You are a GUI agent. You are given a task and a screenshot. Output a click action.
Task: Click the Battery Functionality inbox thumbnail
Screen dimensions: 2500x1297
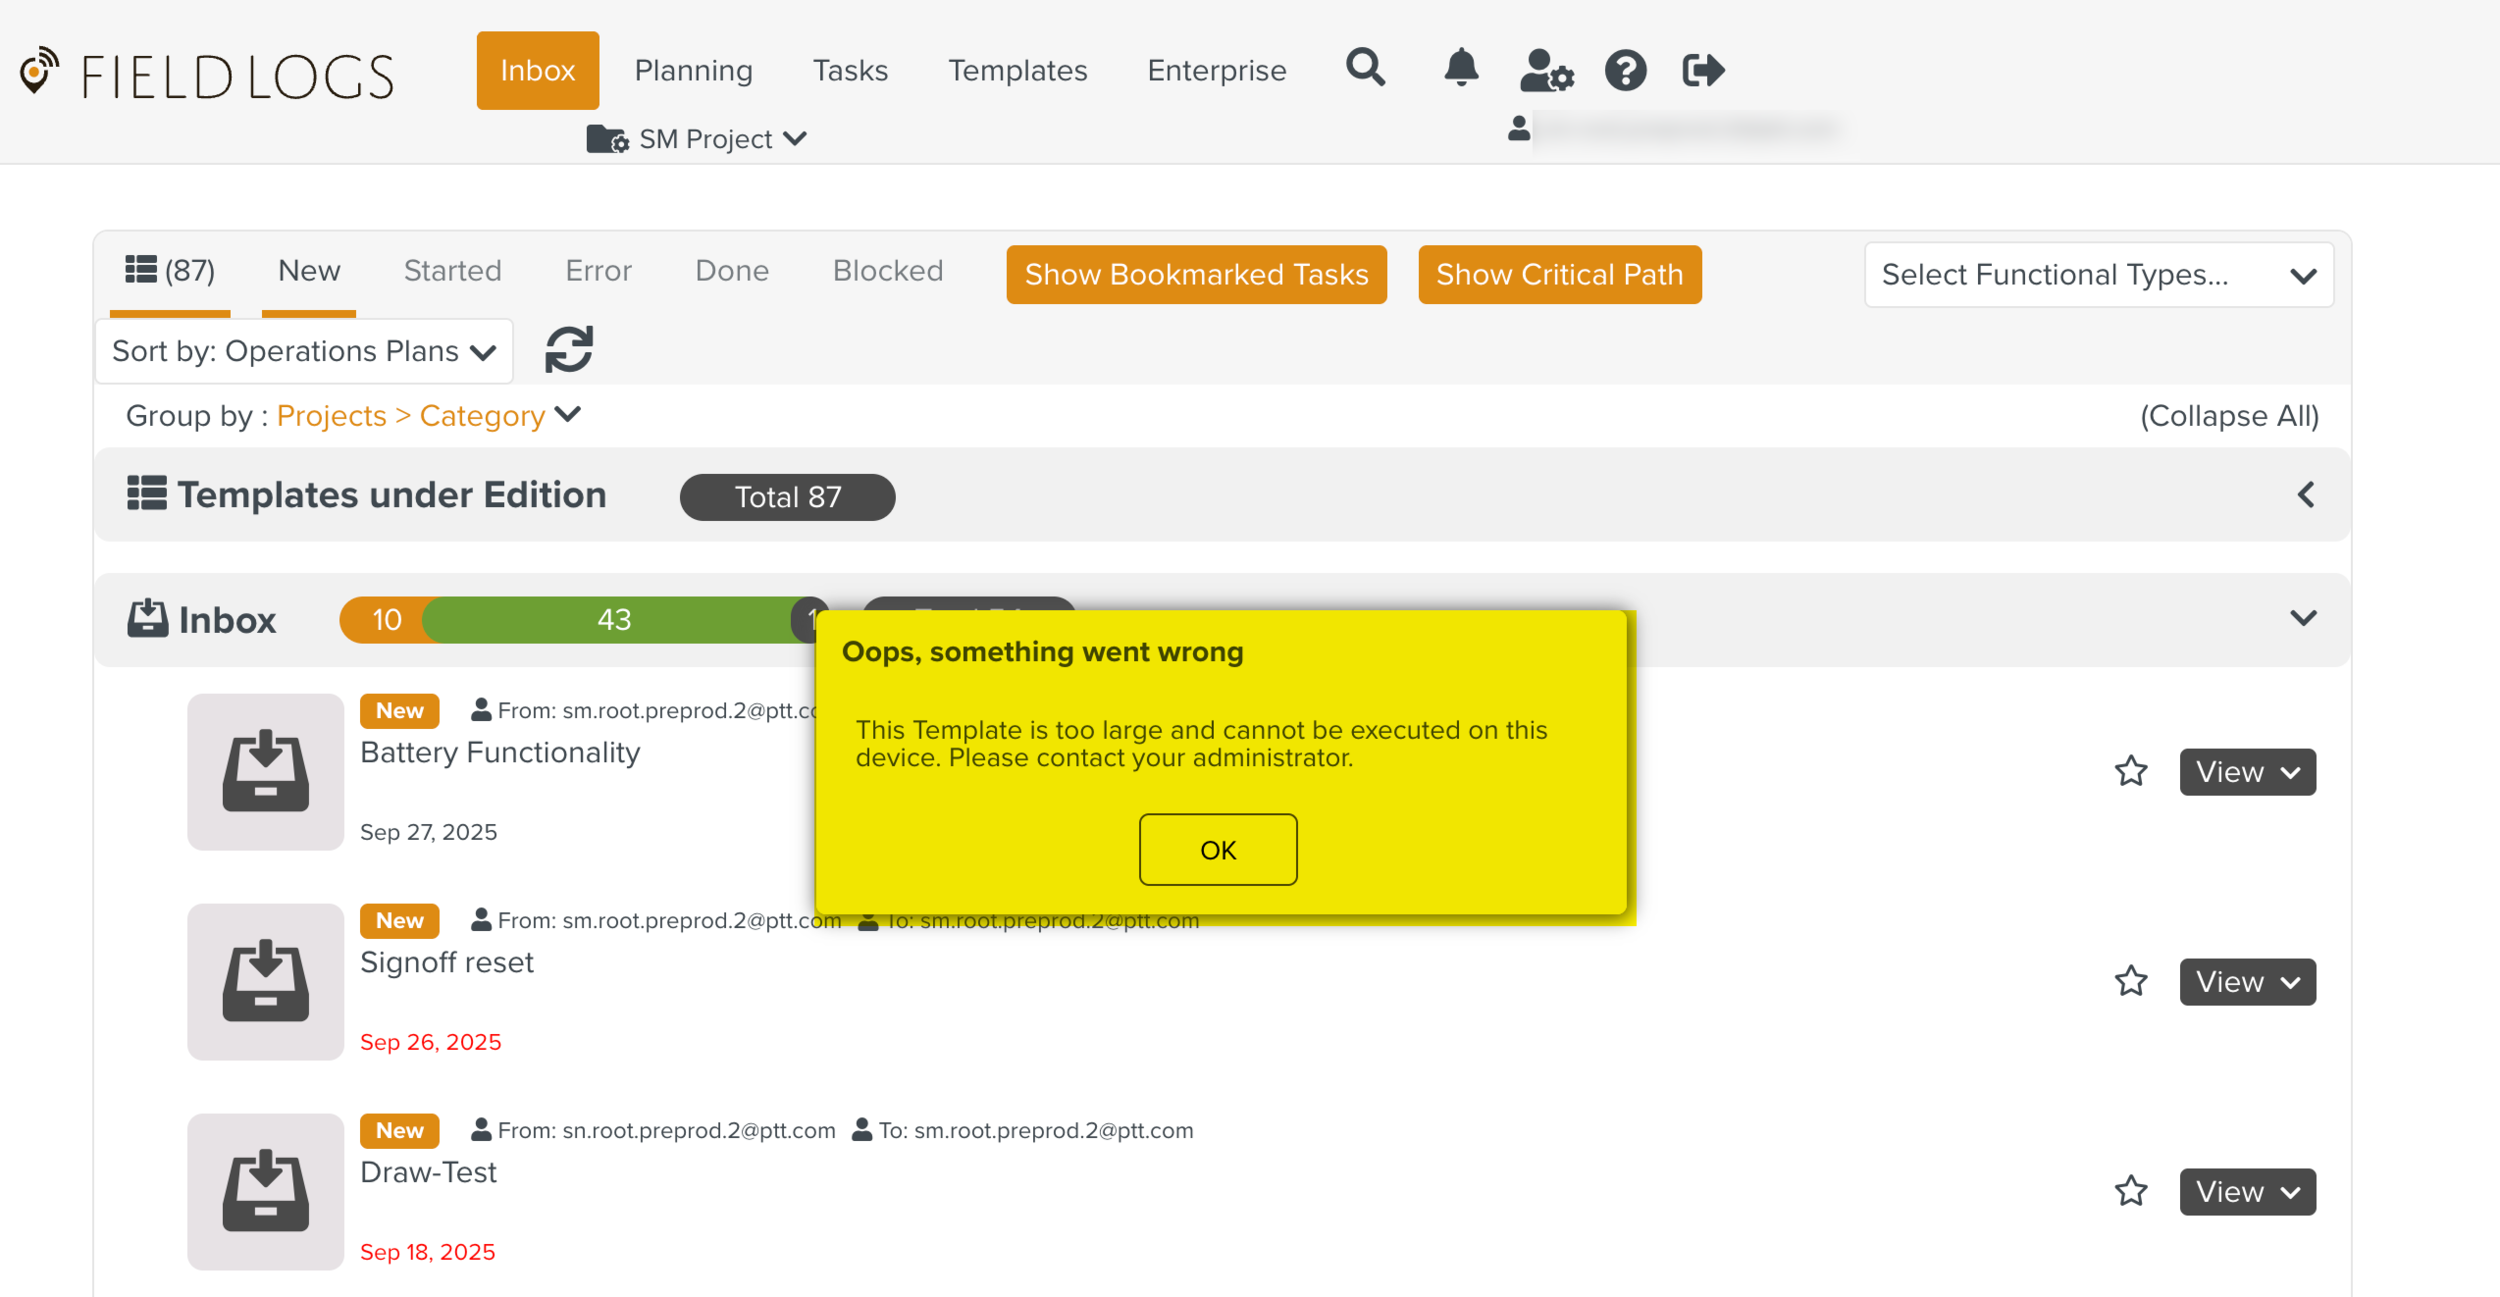click(x=265, y=771)
